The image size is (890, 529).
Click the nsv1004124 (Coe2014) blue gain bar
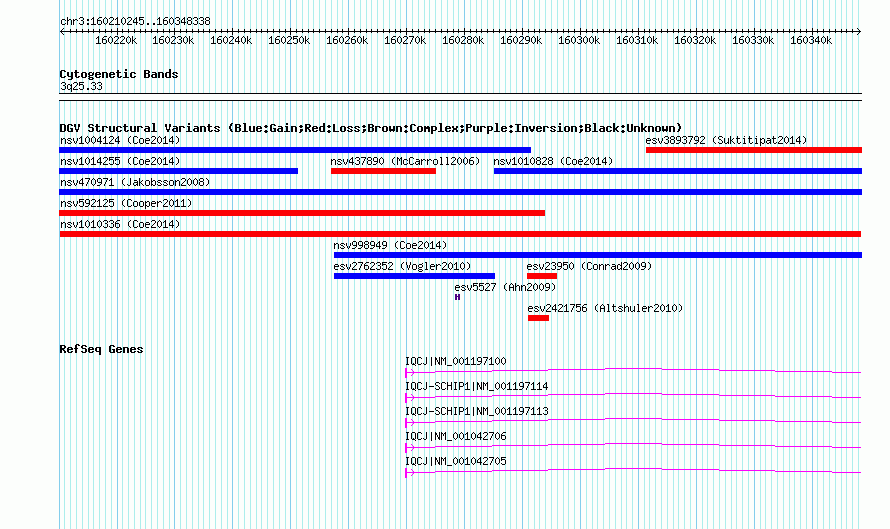(x=295, y=150)
